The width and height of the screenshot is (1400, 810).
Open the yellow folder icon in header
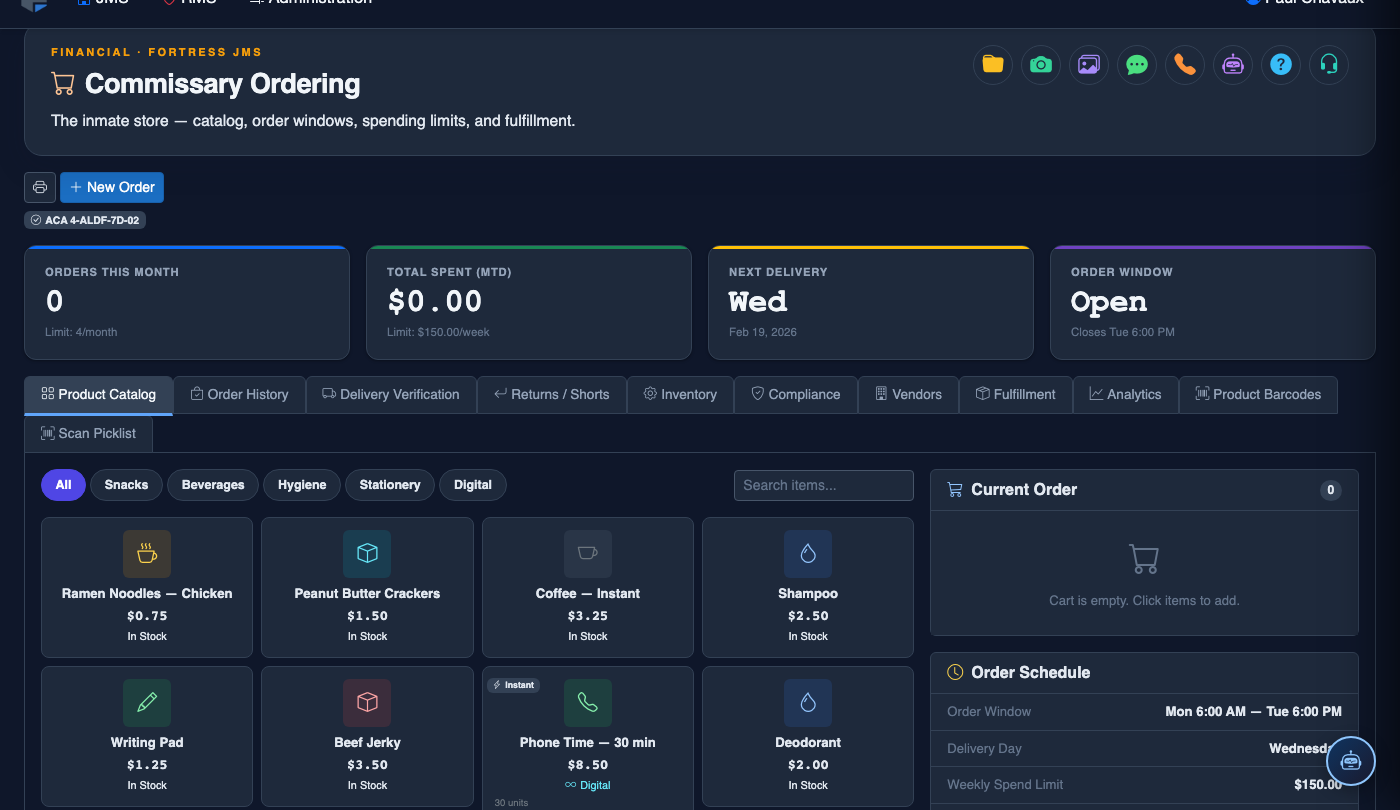point(992,65)
